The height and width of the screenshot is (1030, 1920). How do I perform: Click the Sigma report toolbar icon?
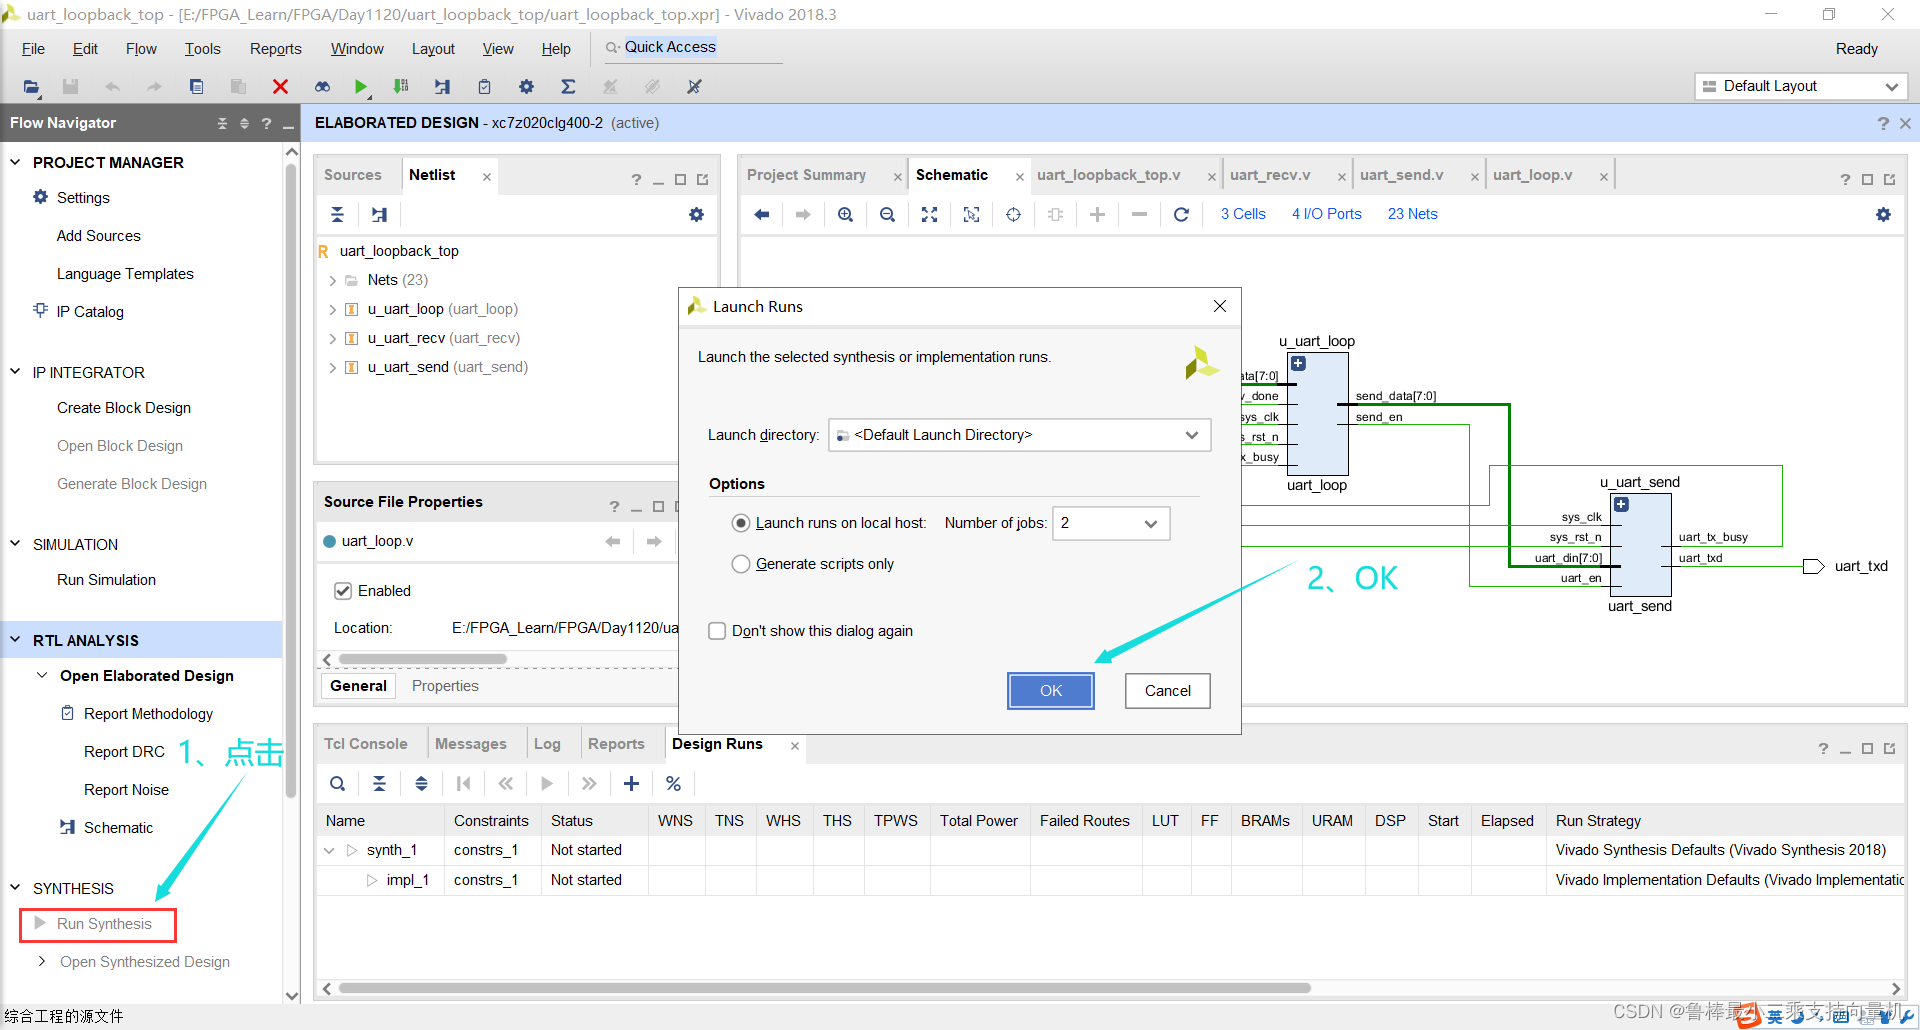pos(568,87)
